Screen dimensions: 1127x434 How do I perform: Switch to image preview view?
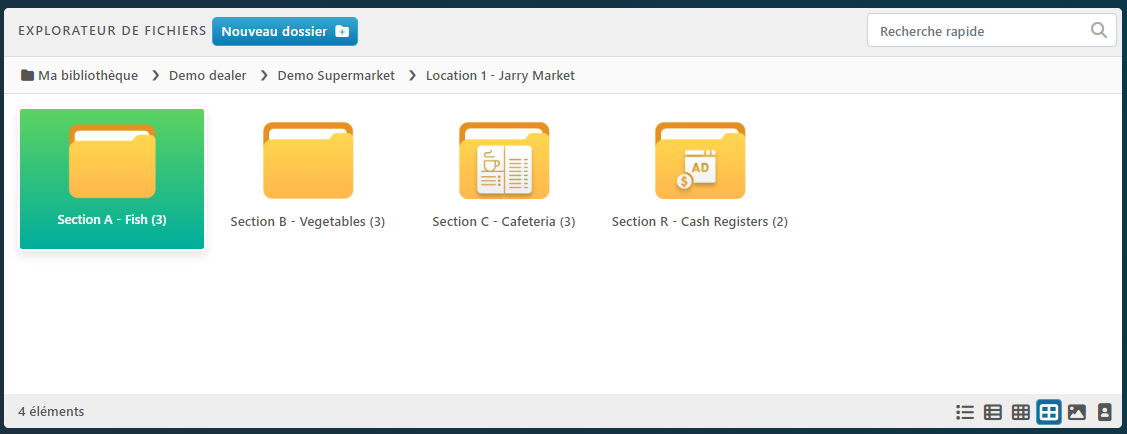(x=1077, y=412)
